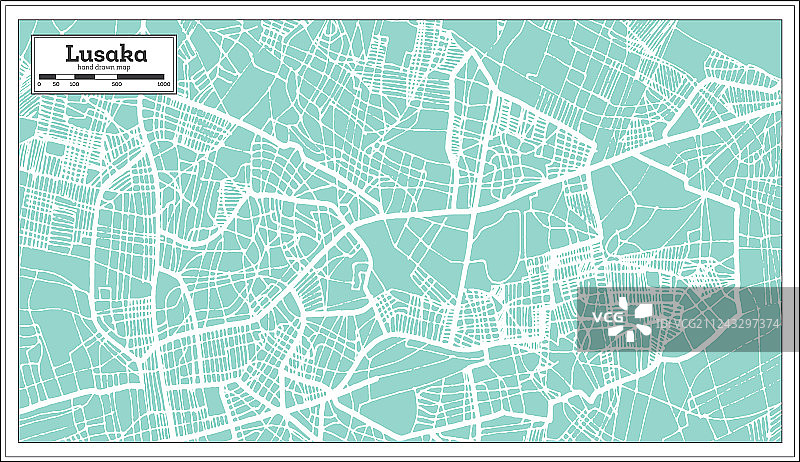Click white scale segment between 50 and 100
The width and height of the screenshot is (800, 462).
click(x=65, y=77)
